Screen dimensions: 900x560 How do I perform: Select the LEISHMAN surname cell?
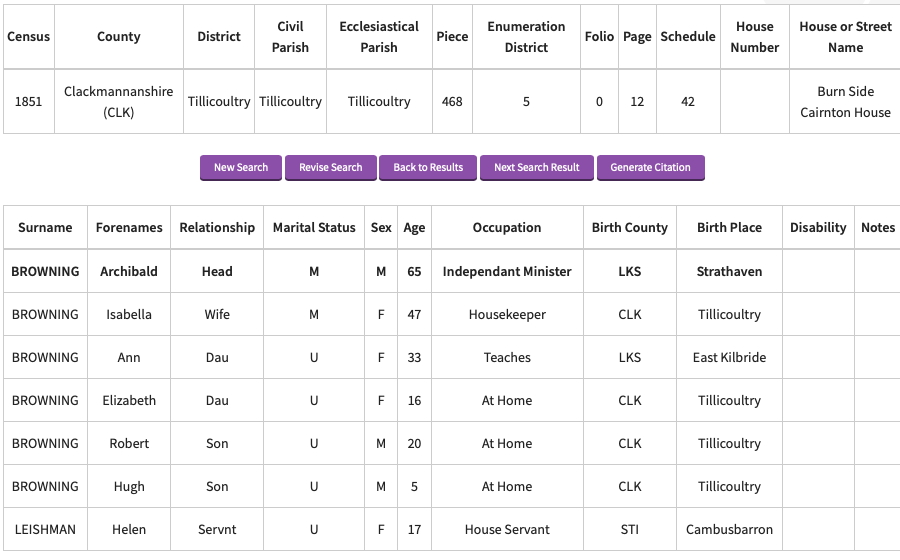(x=44, y=529)
